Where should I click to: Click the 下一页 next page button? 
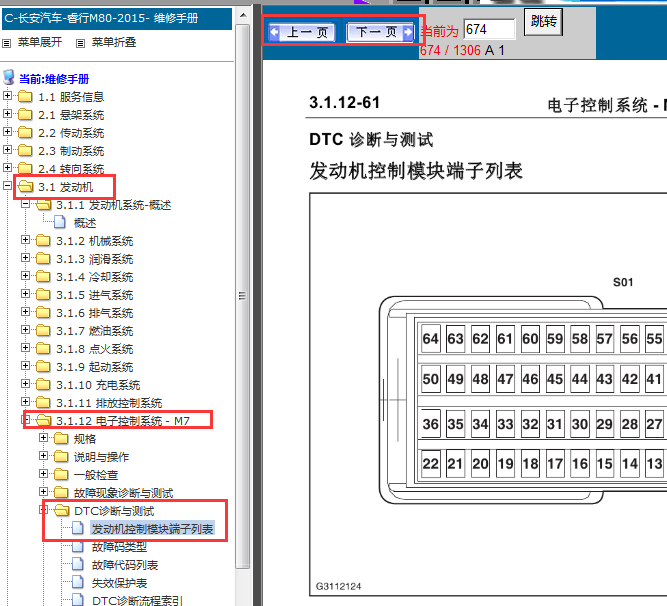pos(381,32)
